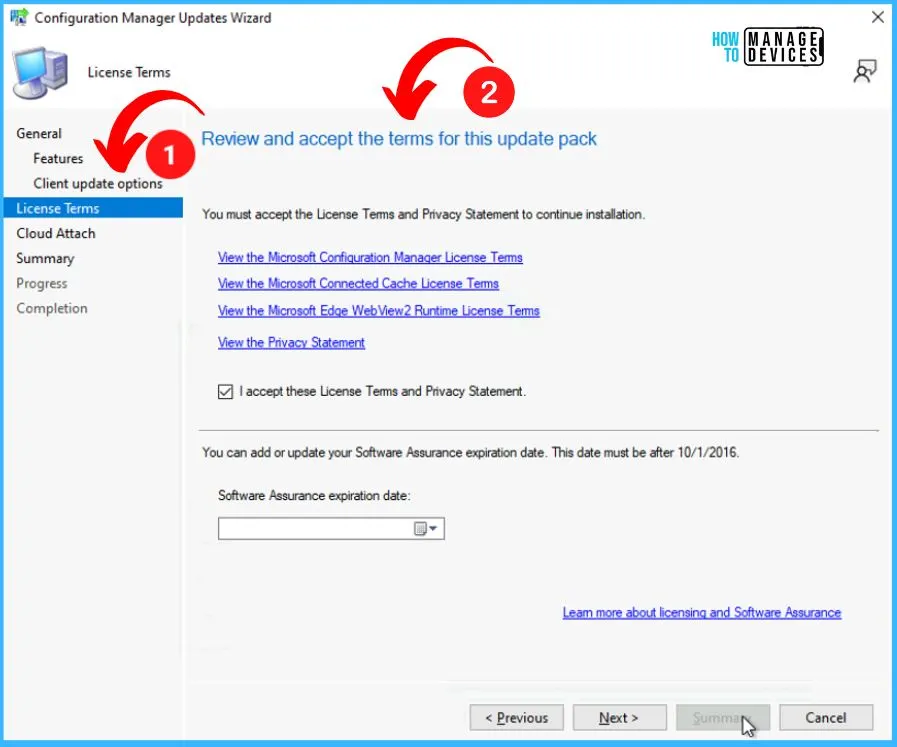The image size is (897, 747).
Task: Open Microsoft Edge WebView2 Runtime License Terms link
Action: (x=379, y=311)
